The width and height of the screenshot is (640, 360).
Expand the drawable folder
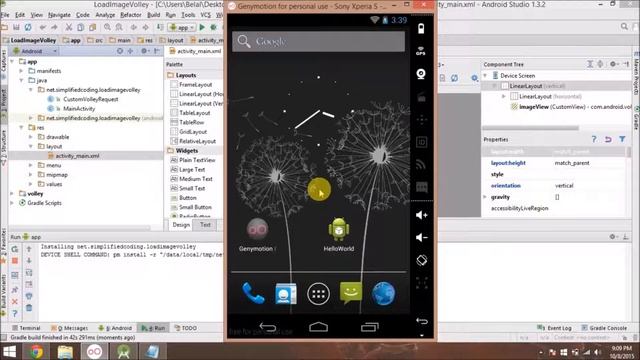[31, 137]
